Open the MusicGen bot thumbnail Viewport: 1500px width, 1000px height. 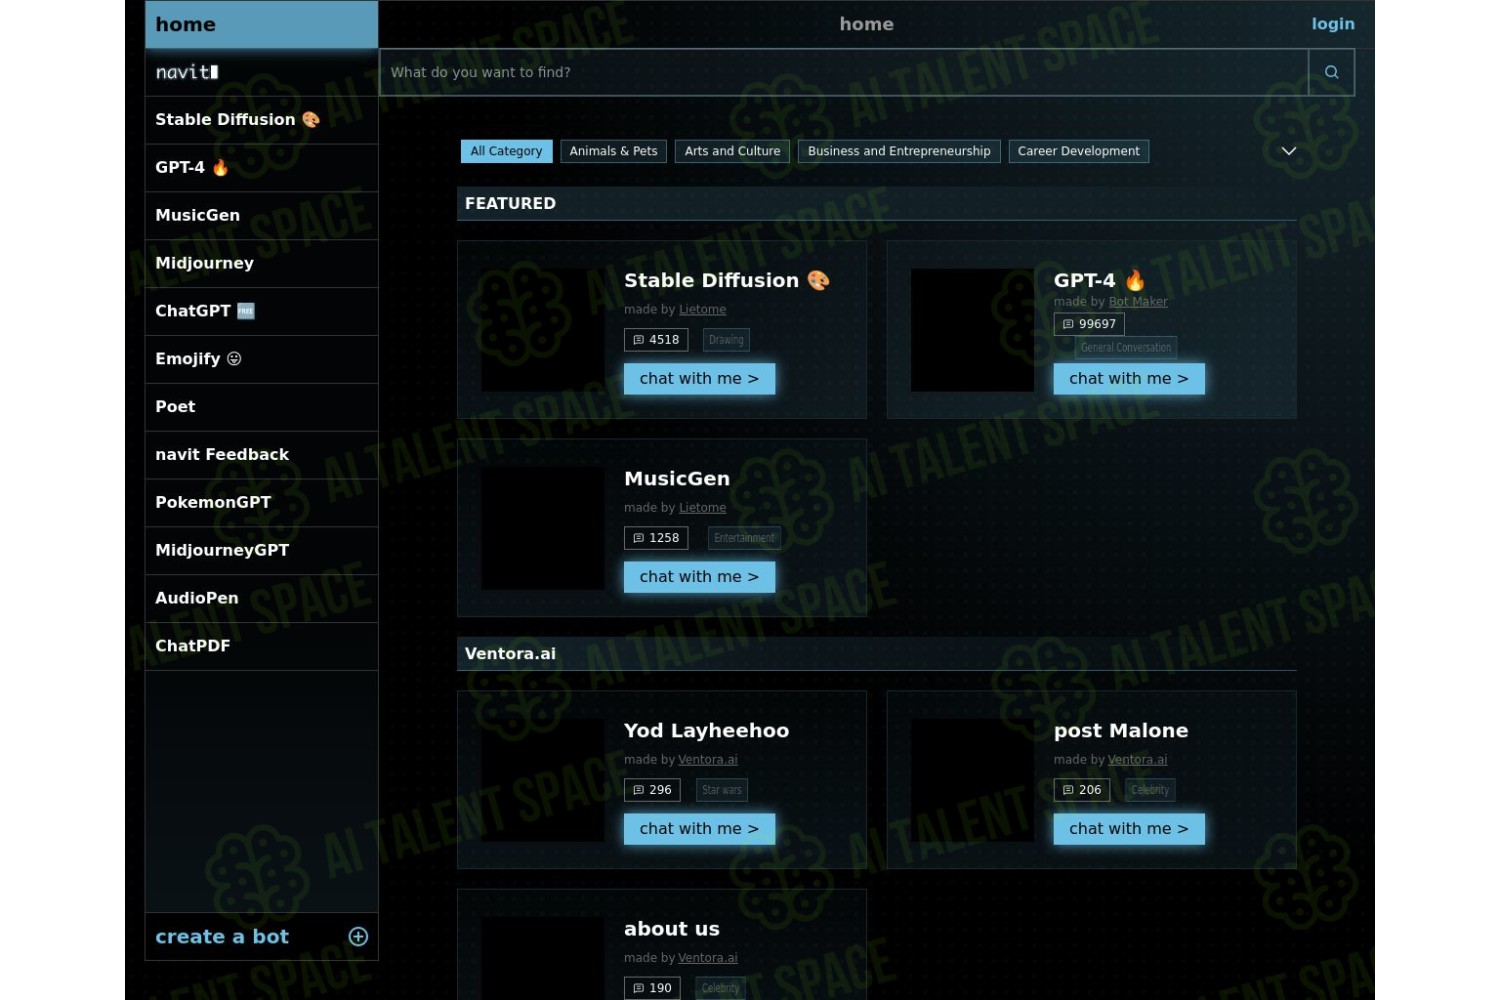(543, 528)
